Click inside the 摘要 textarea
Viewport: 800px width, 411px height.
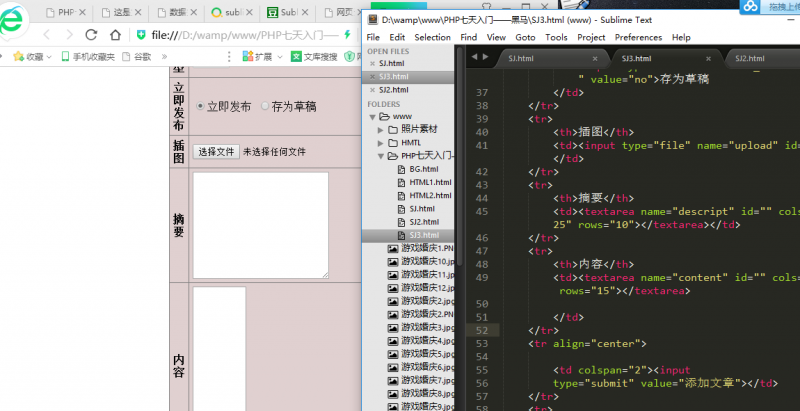point(260,225)
